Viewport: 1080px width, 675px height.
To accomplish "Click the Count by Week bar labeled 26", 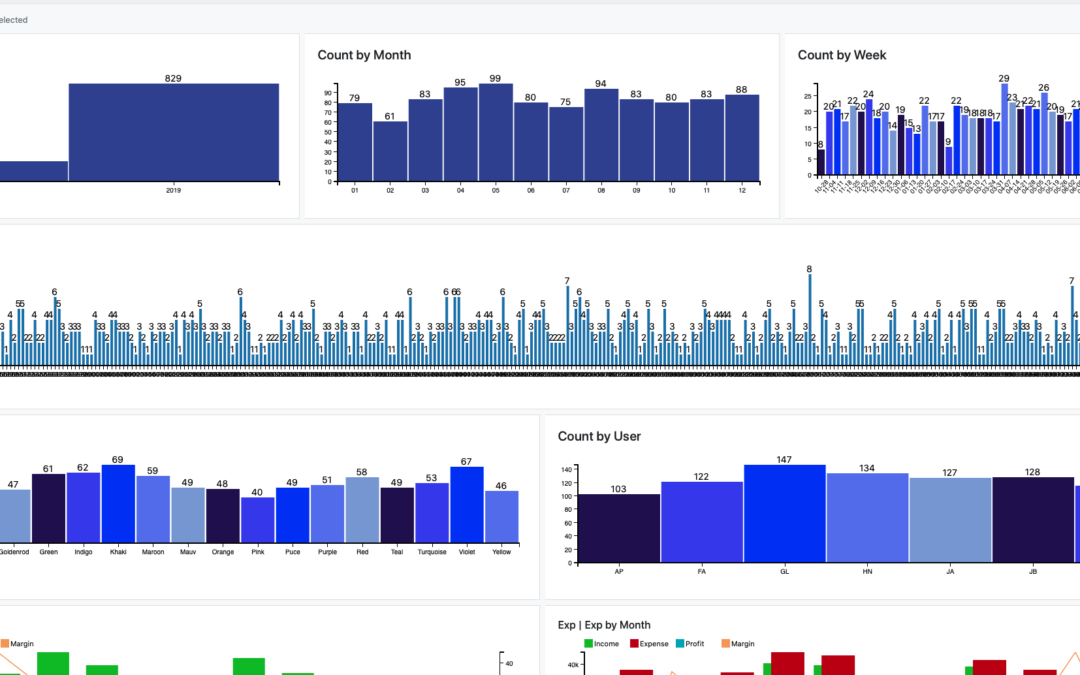I will [x=1044, y=134].
